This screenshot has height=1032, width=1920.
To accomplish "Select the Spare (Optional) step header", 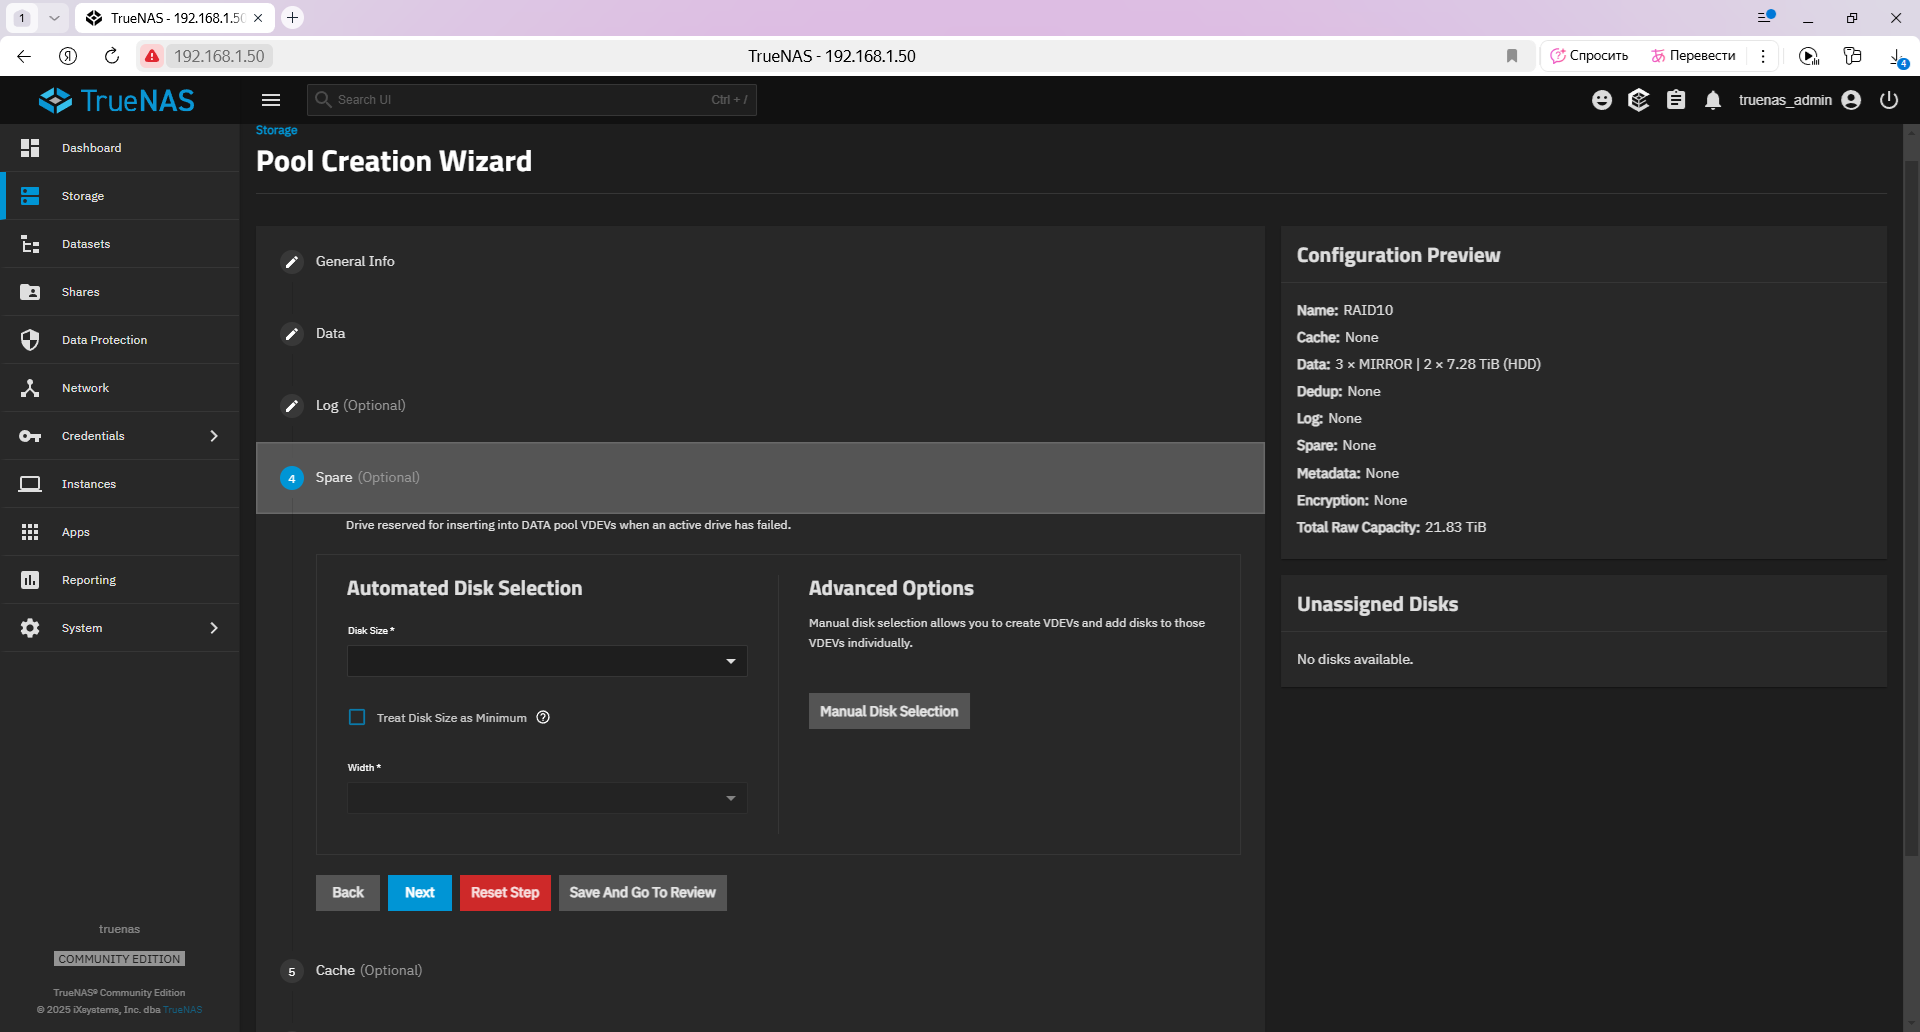I will (760, 478).
